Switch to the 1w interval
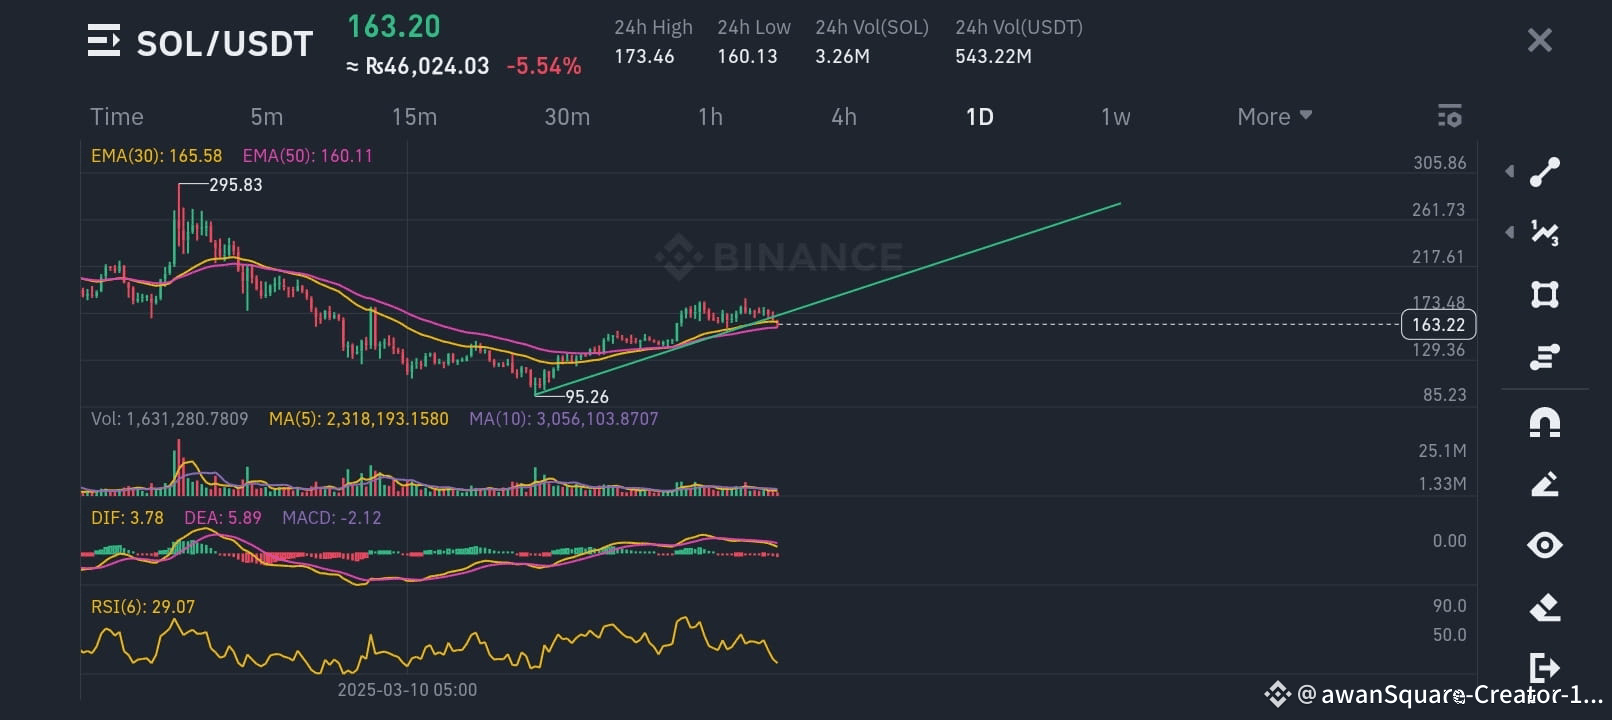Image resolution: width=1612 pixels, height=720 pixels. (1115, 117)
